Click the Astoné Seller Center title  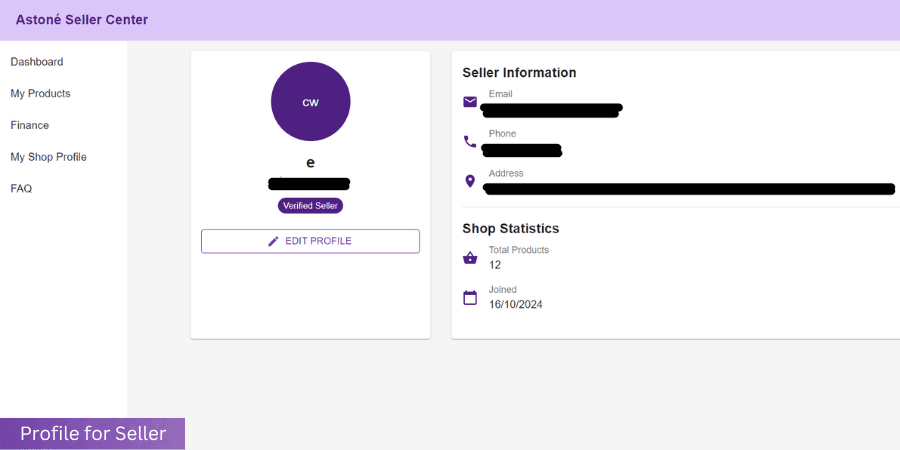coord(82,20)
